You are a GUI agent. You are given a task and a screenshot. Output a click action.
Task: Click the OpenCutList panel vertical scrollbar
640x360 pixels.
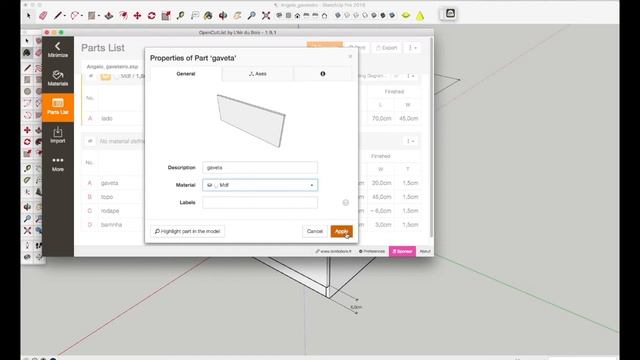point(431,137)
